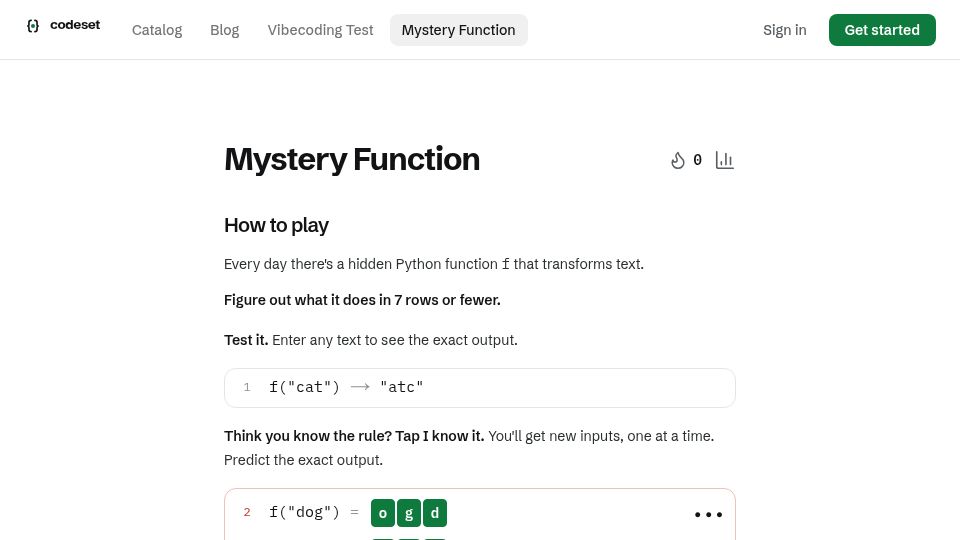Open the Vibecoding Test page

click(320, 30)
